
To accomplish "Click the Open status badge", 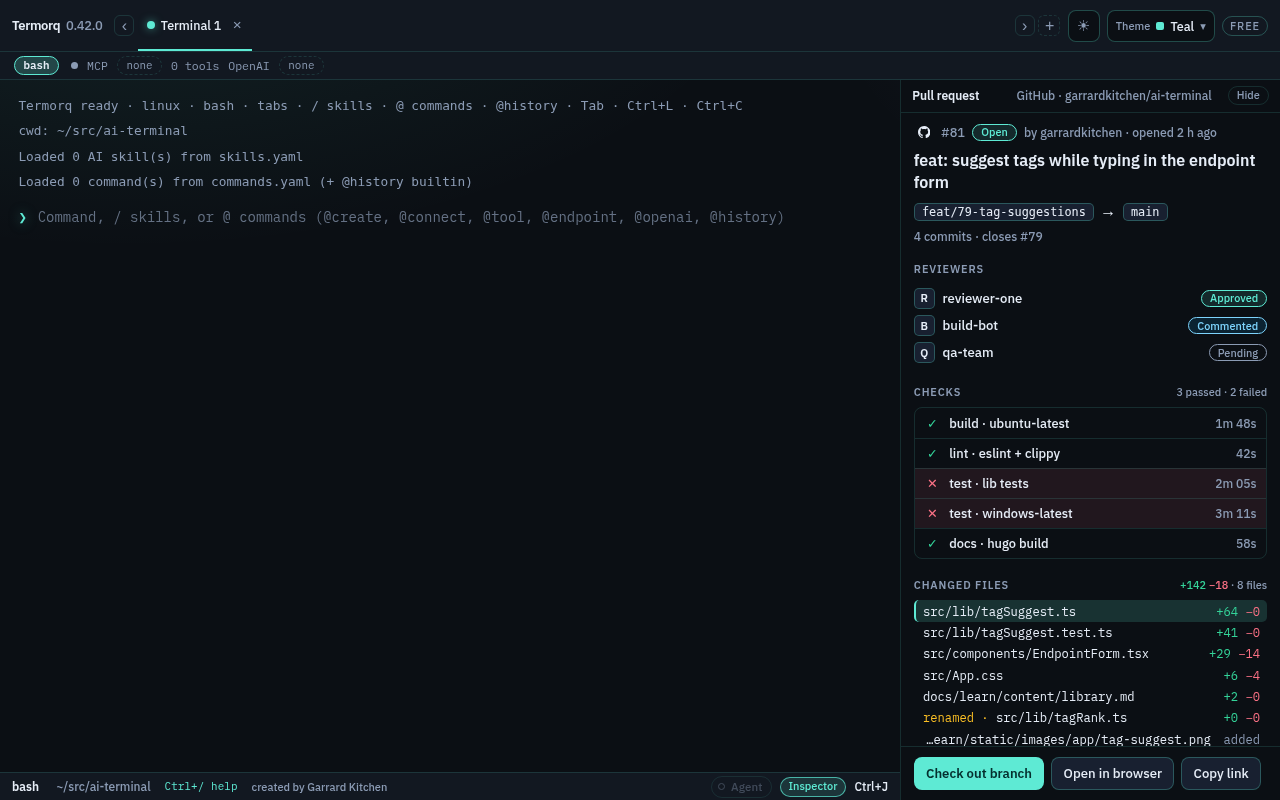I will [x=994, y=132].
